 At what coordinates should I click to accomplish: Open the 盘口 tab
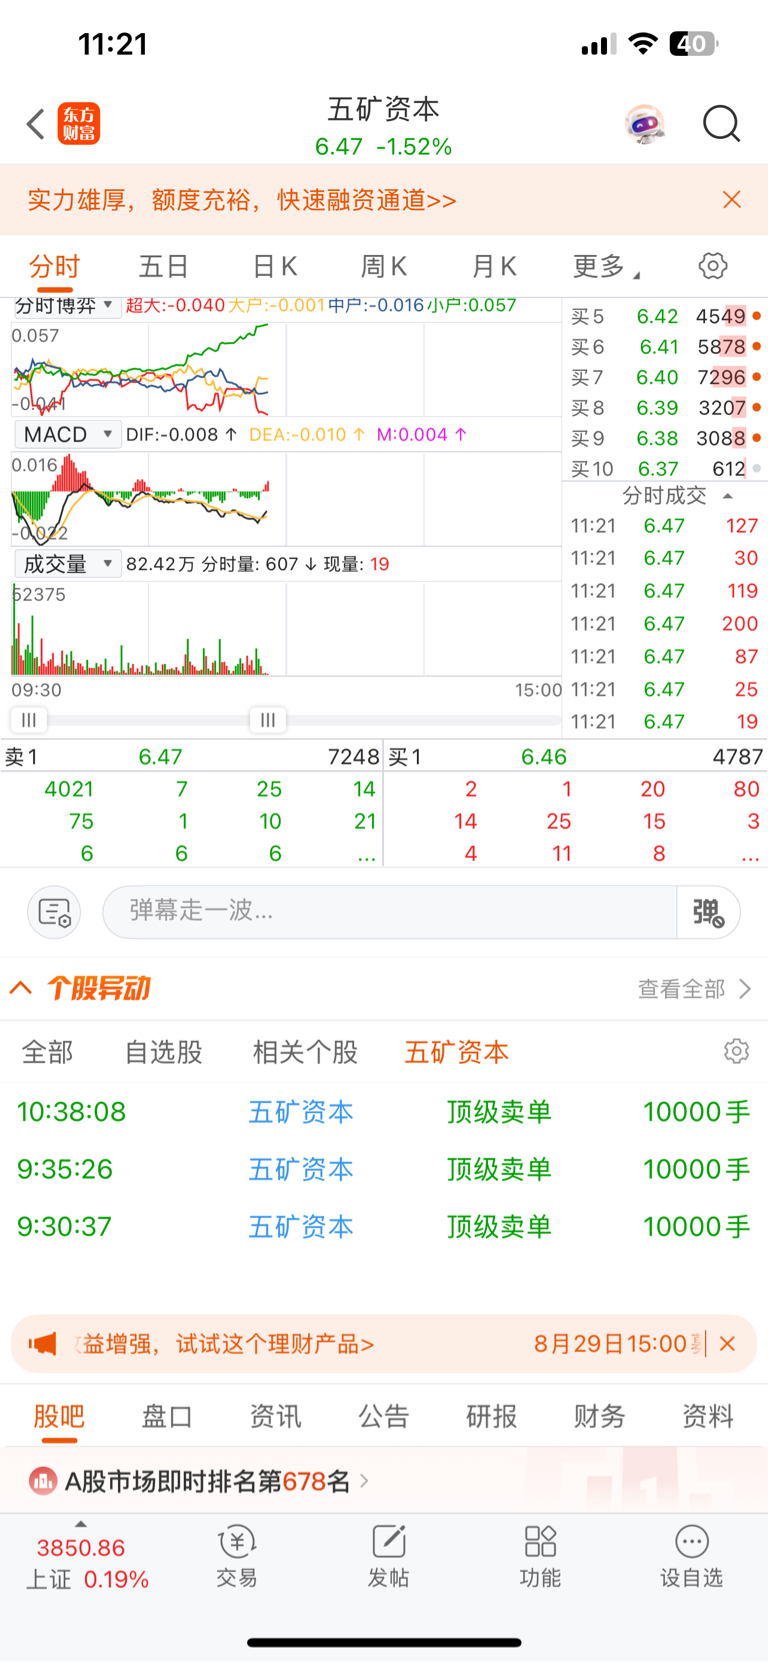point(167,1416)
